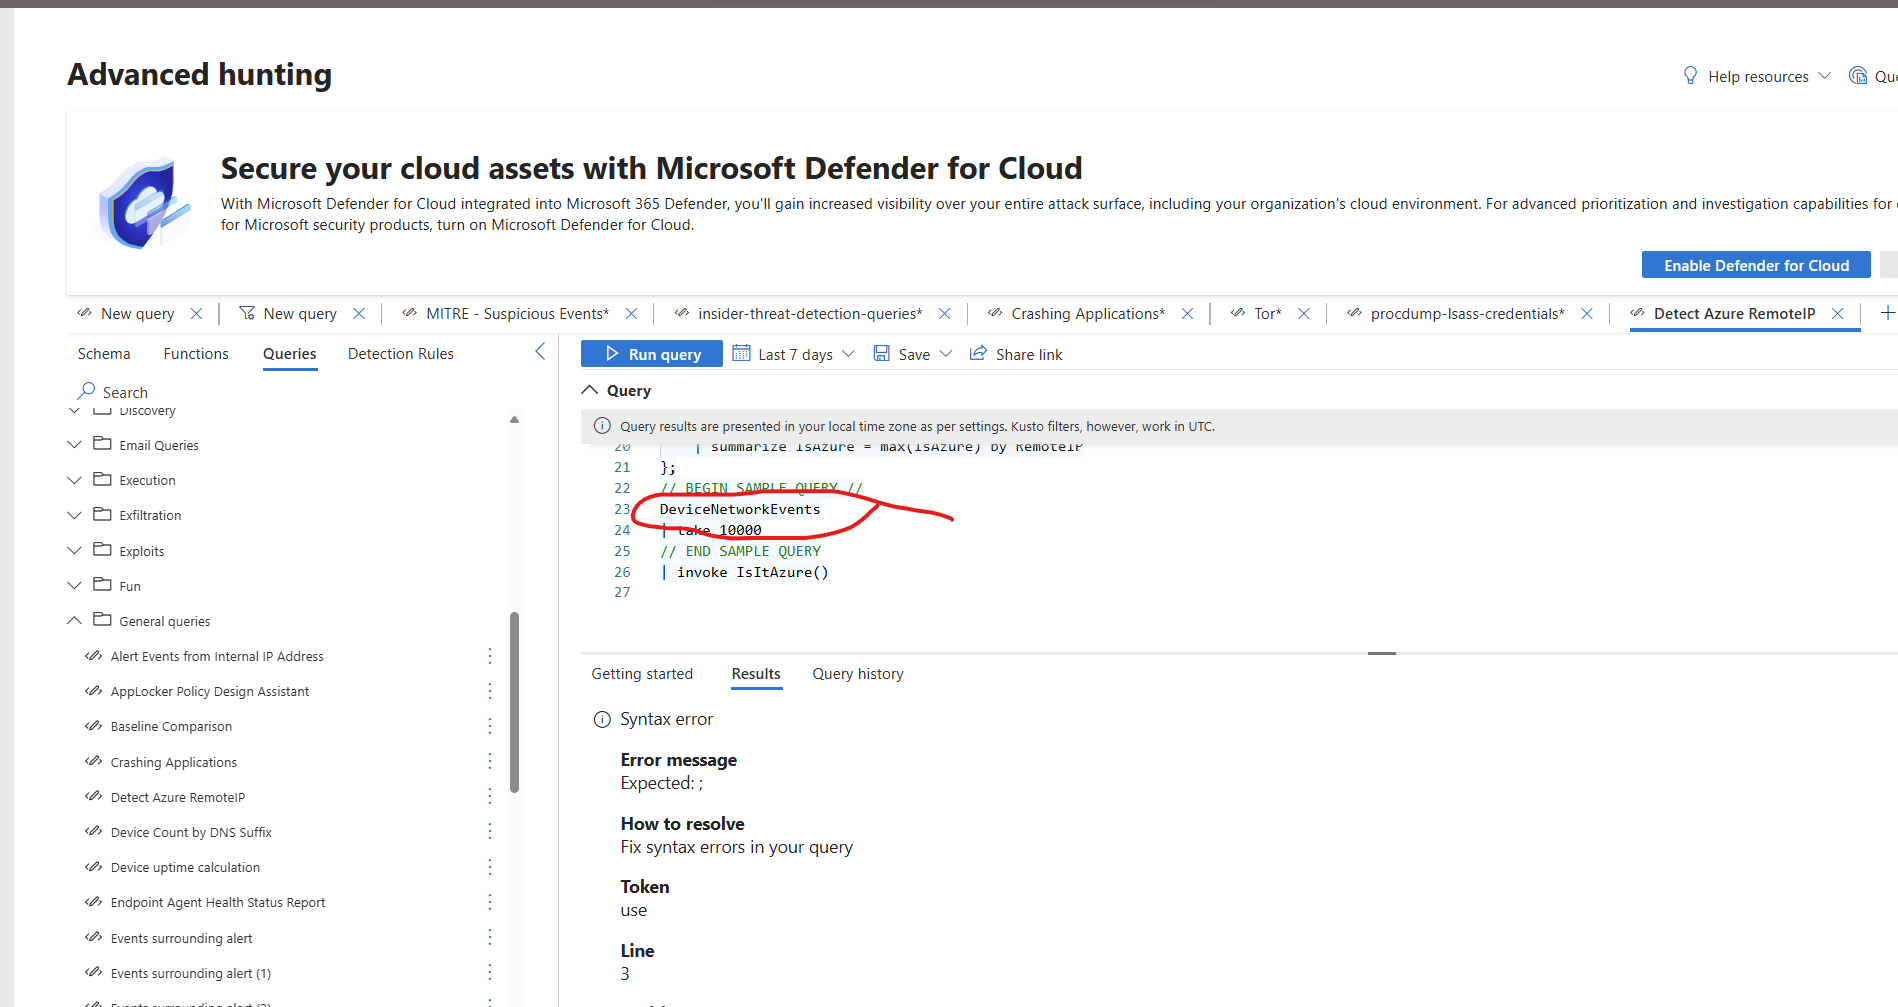Close the Tor tab
The image size is (1898, 1007).
click(x=1304, y=314)
